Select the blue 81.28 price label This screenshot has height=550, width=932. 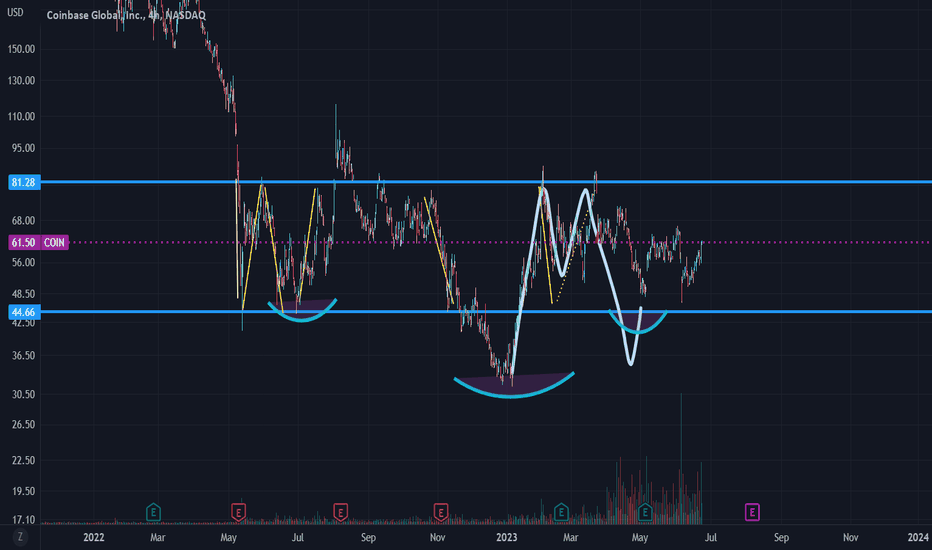click(x=24, y=182)
